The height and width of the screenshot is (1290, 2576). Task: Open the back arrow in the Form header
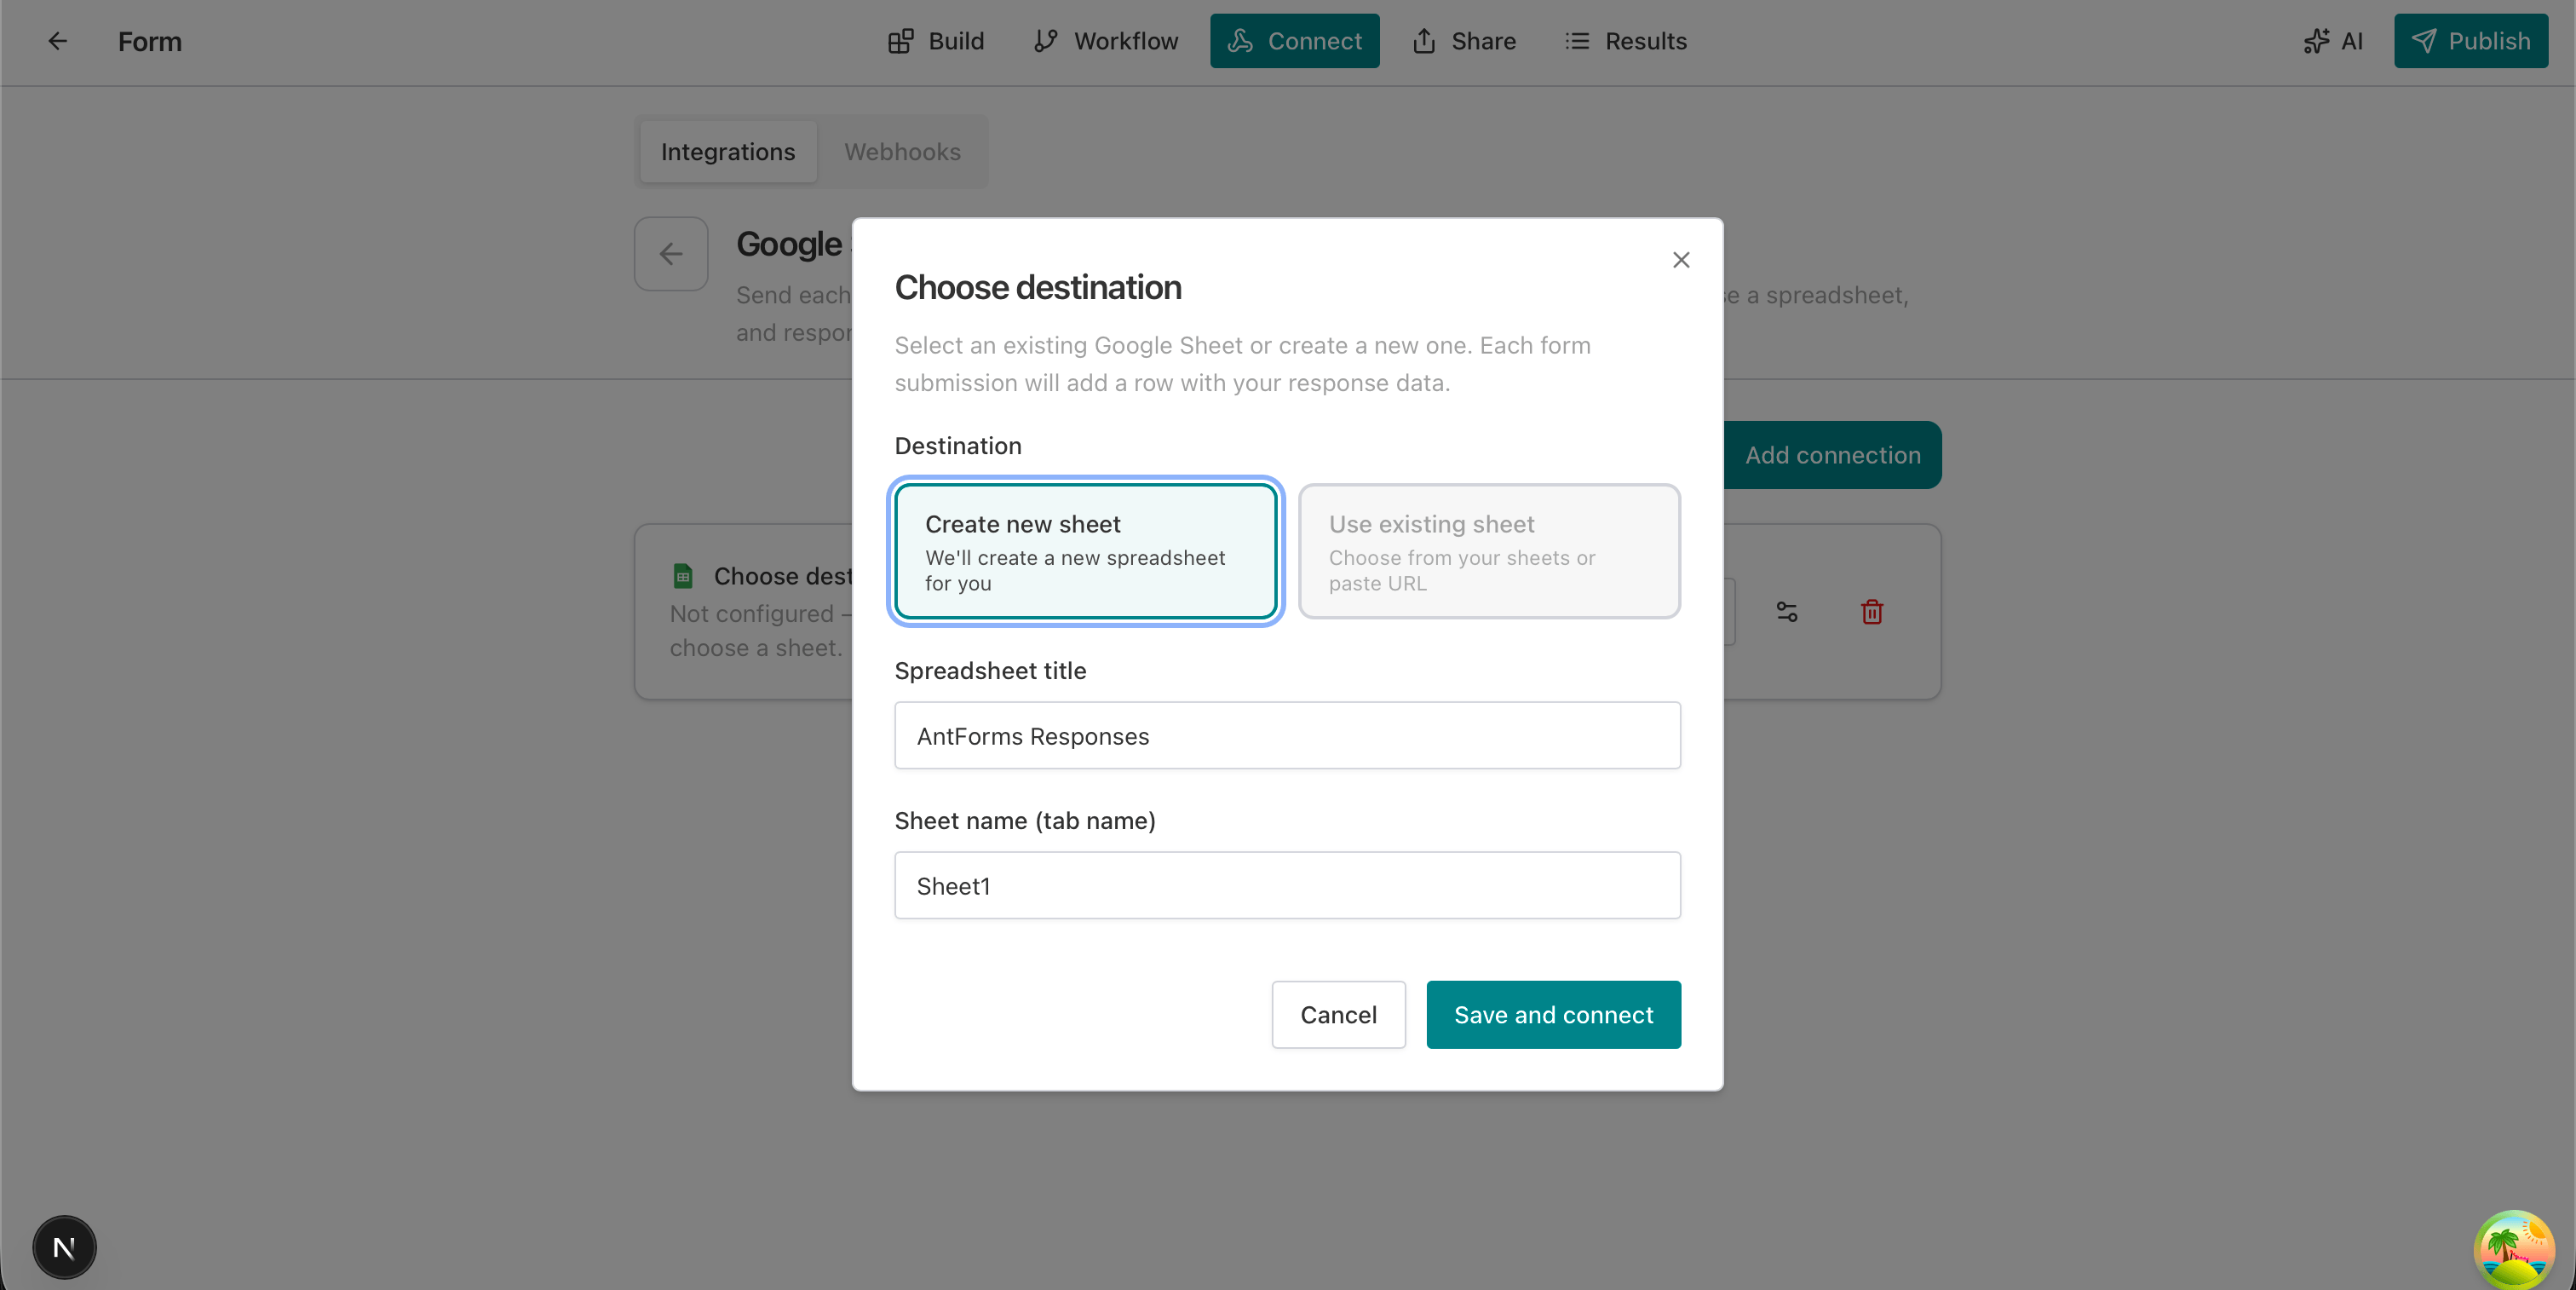click(57, 41)
